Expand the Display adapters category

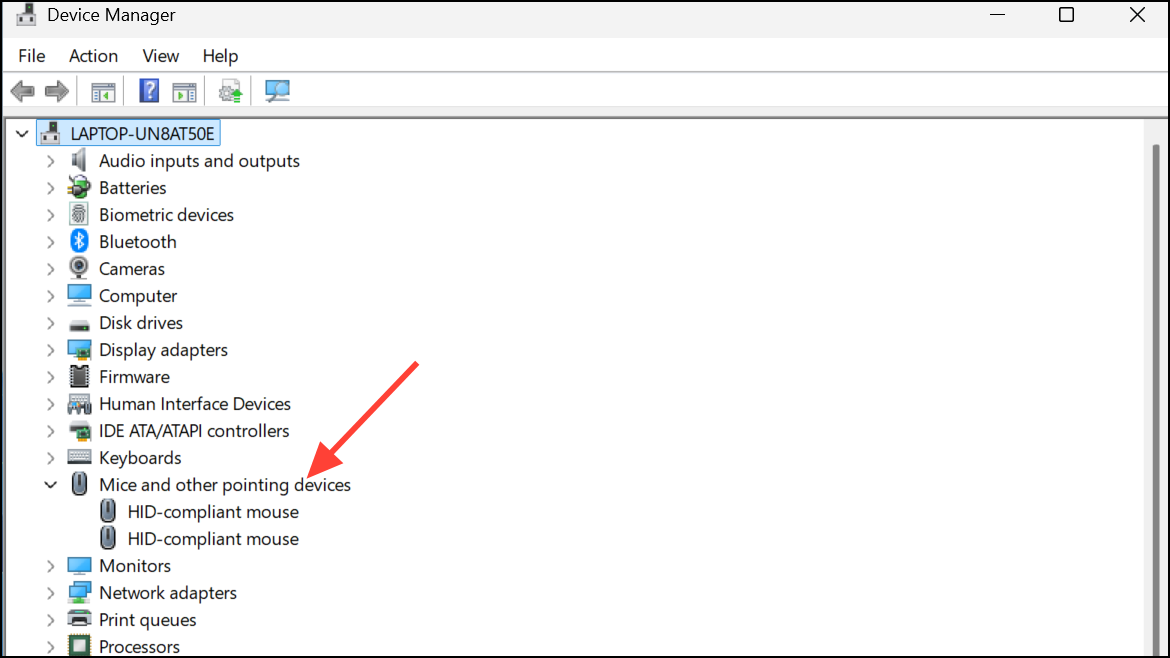pyautogui.click(x=50, y=350)
